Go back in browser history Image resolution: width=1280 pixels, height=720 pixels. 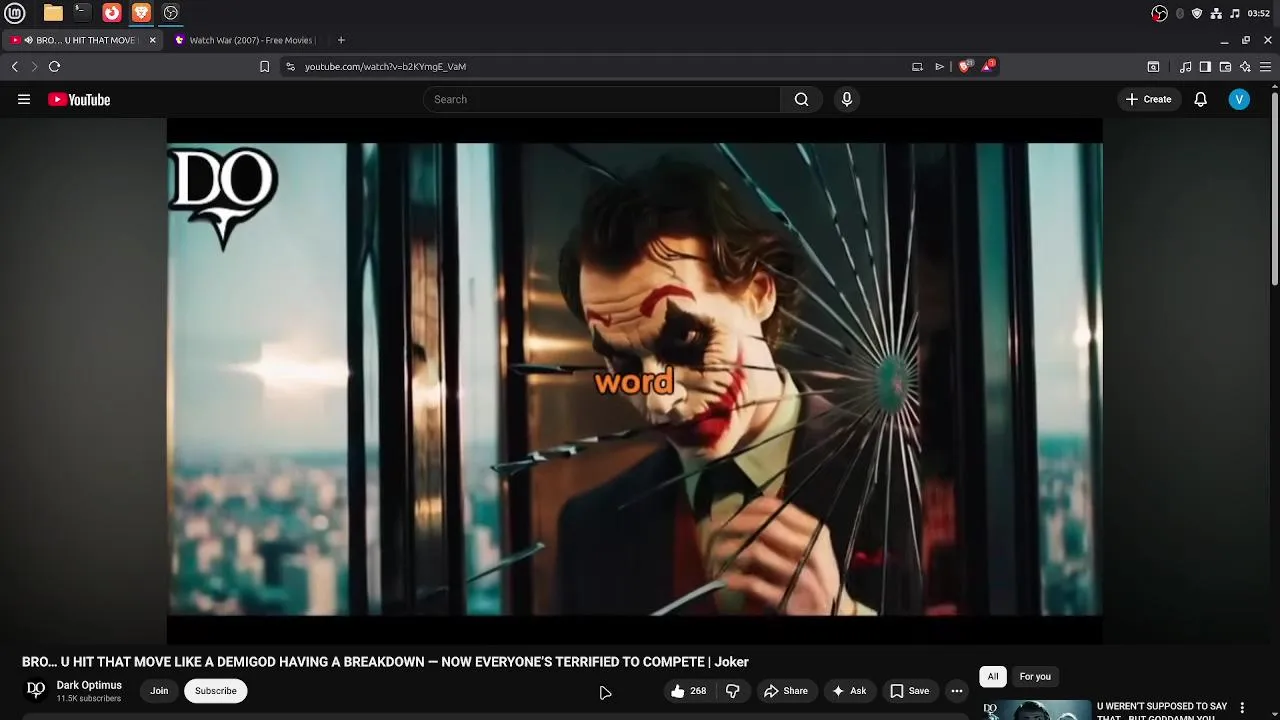[15, 66]
